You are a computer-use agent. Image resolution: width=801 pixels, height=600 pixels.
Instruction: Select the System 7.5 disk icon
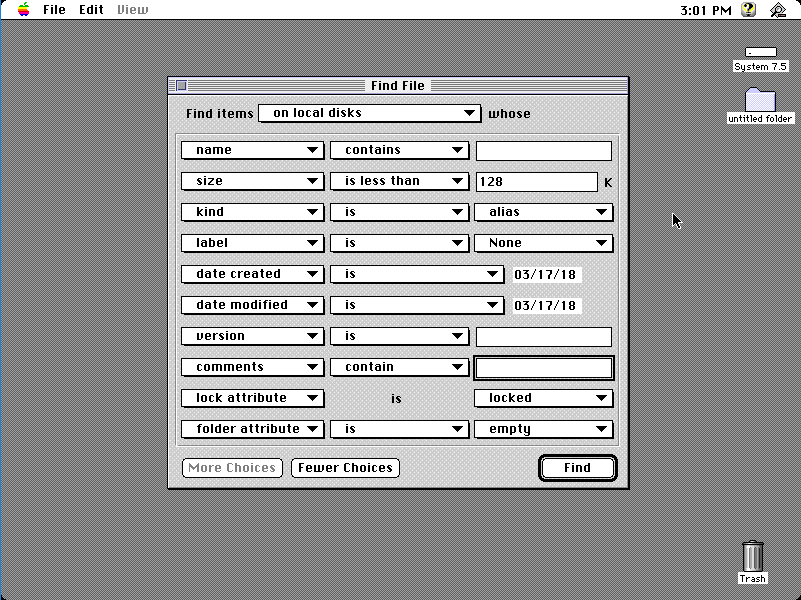point(760,53)
